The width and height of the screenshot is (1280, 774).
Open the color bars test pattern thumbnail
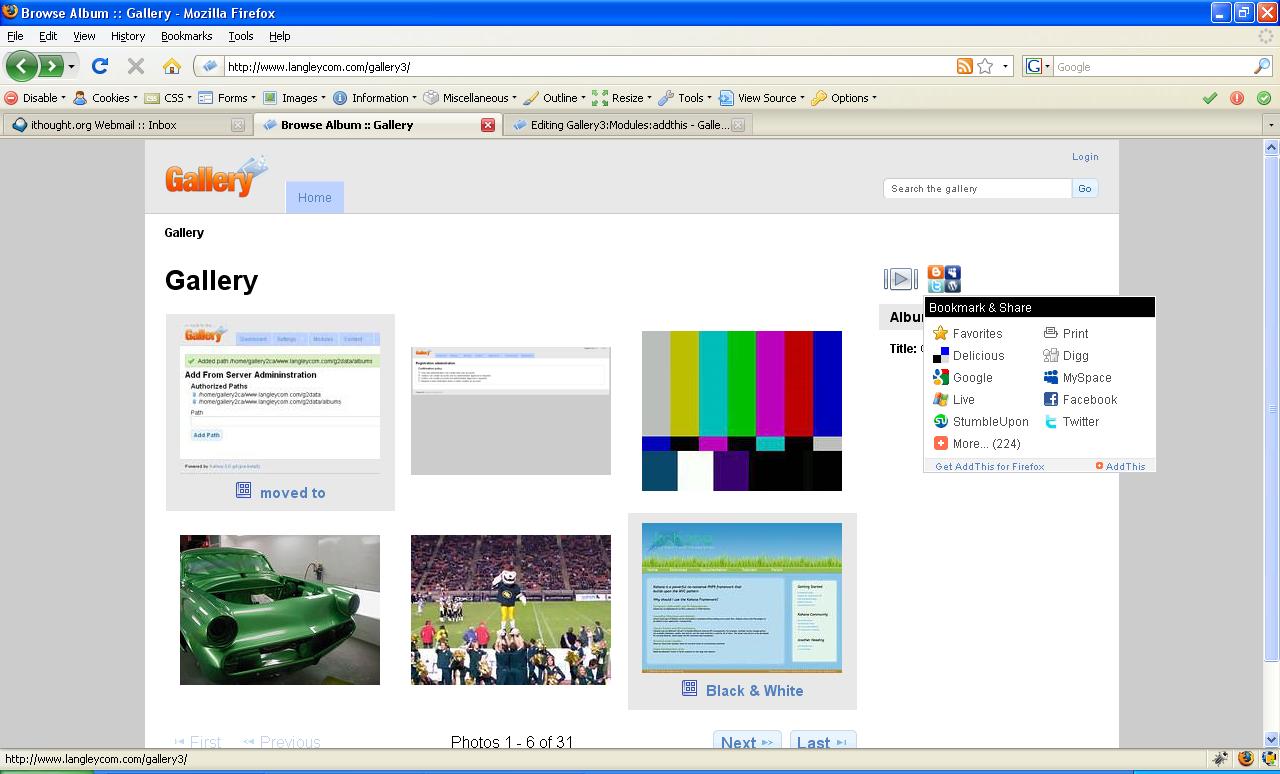pos(742,411)
